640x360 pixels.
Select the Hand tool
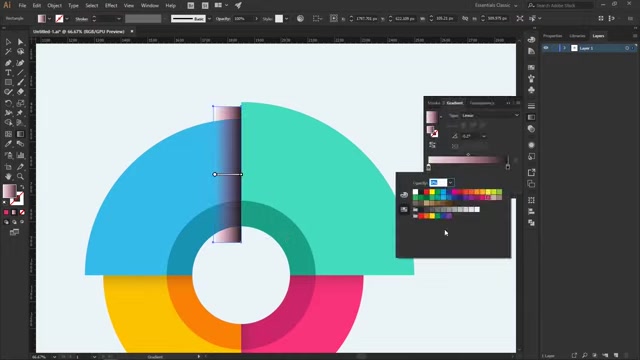8,177
